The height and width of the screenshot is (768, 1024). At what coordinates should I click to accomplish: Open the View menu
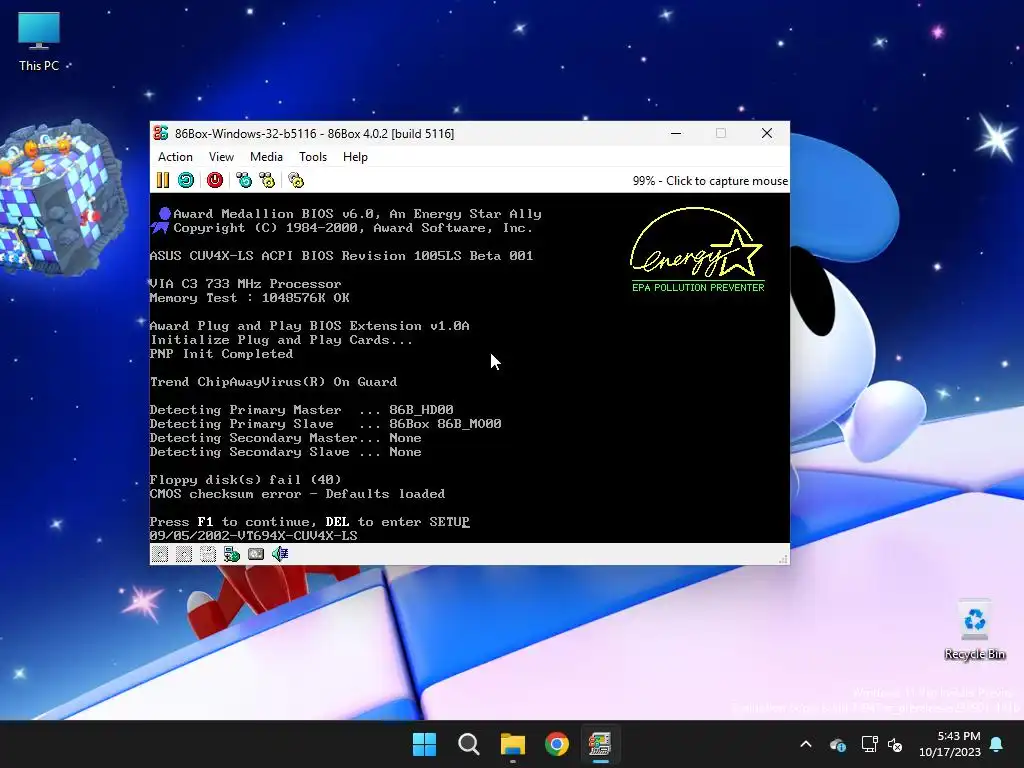coord(221,157)
